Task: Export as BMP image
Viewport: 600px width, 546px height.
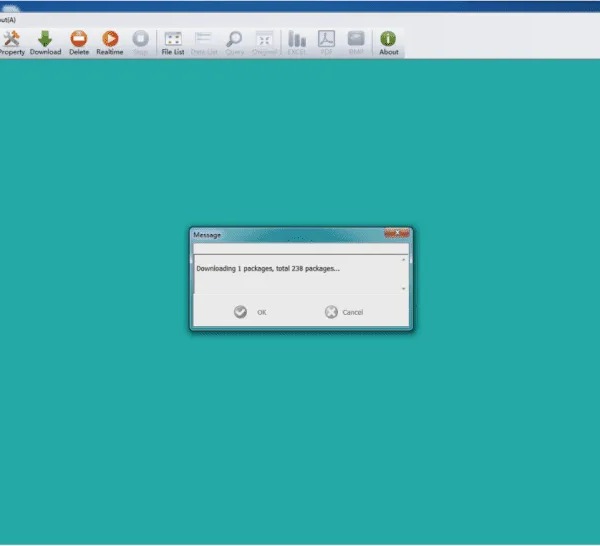Action: tap(356, 41)
